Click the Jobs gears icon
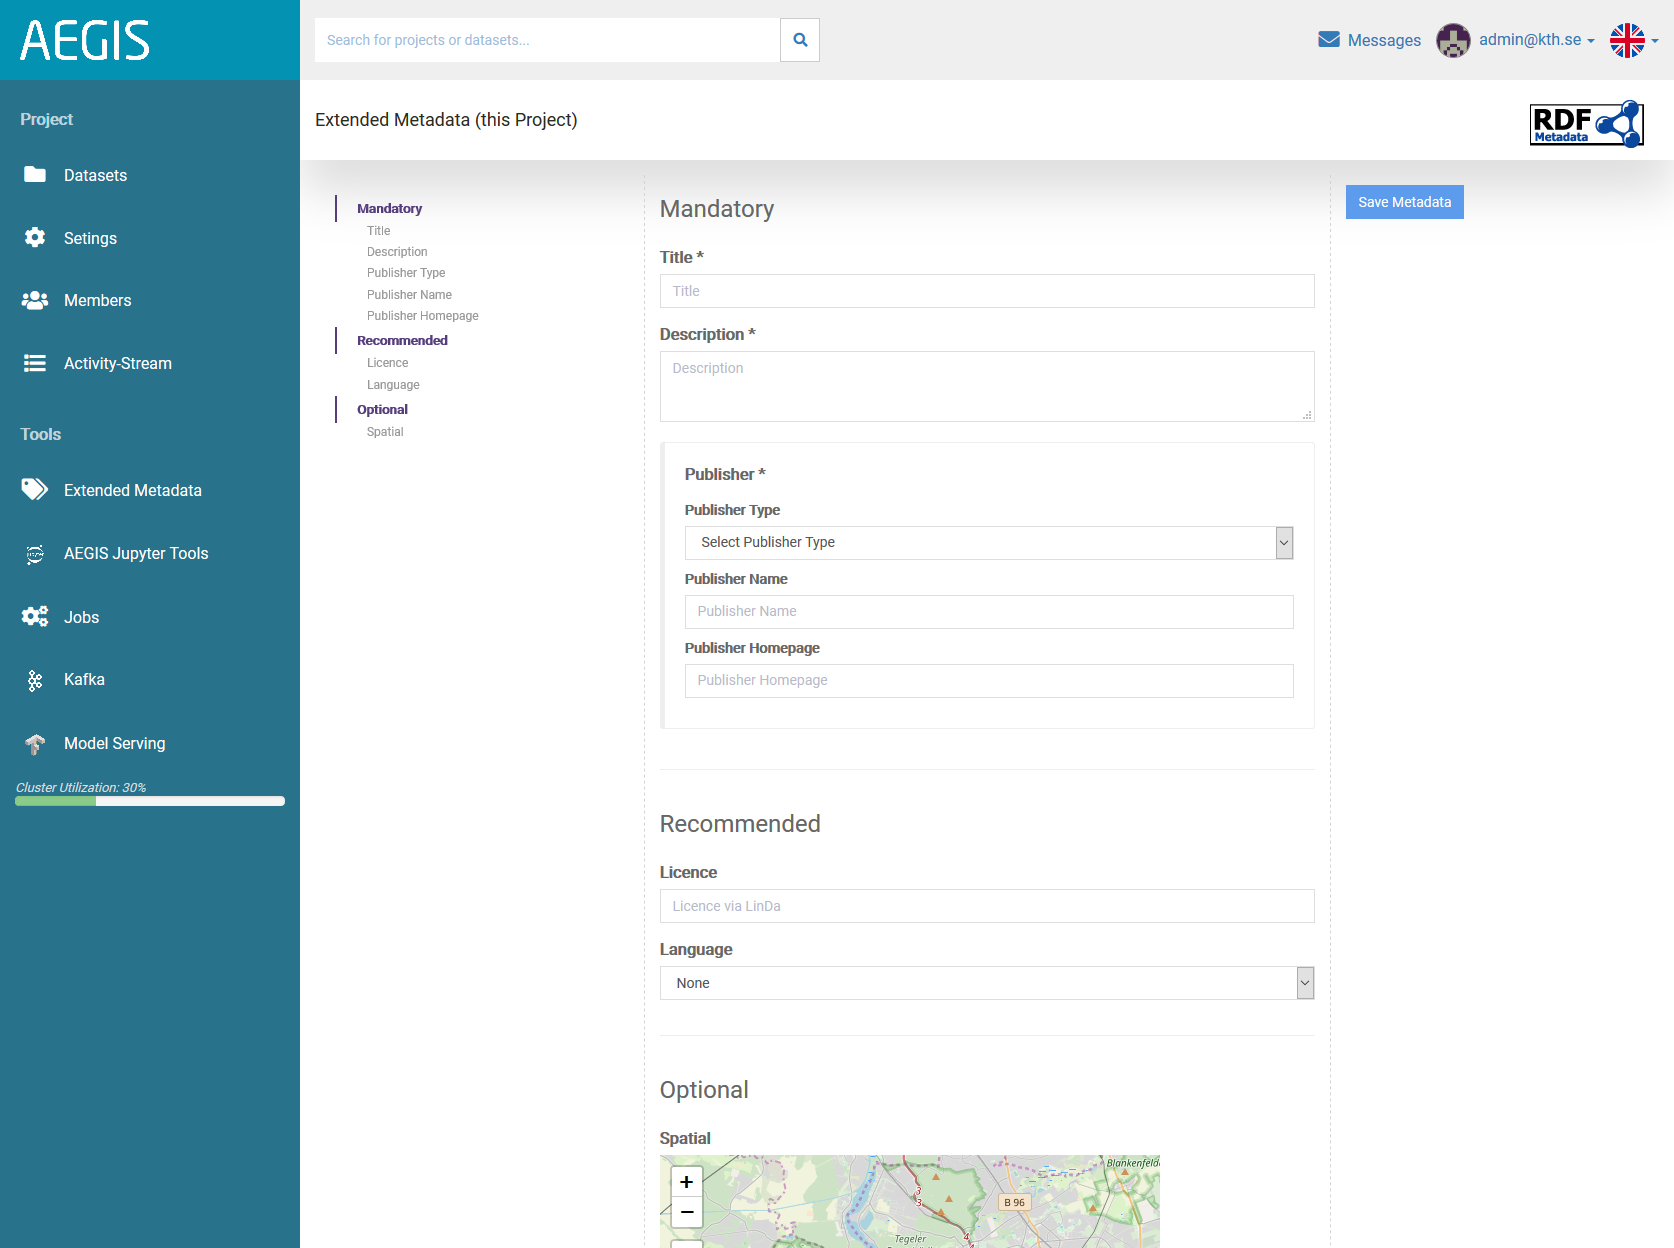The width and height of the screenshot is (1674, 1248). coord(35,616)
